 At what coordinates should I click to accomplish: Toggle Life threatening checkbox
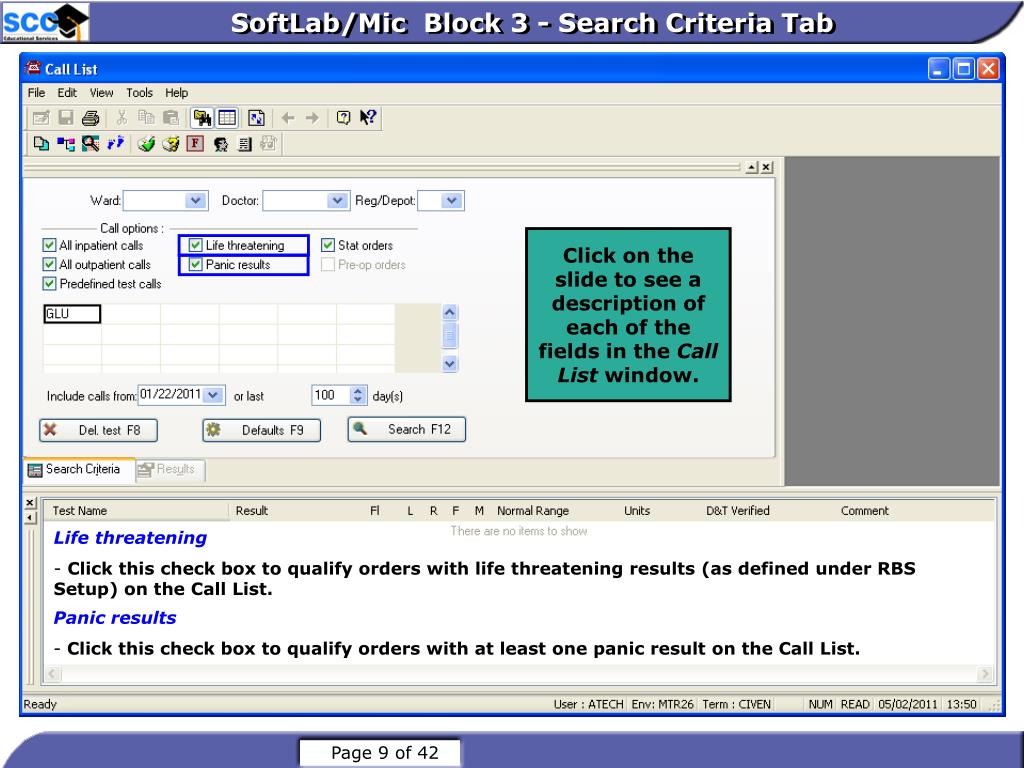pyautogui.click(x=195, y=245)
